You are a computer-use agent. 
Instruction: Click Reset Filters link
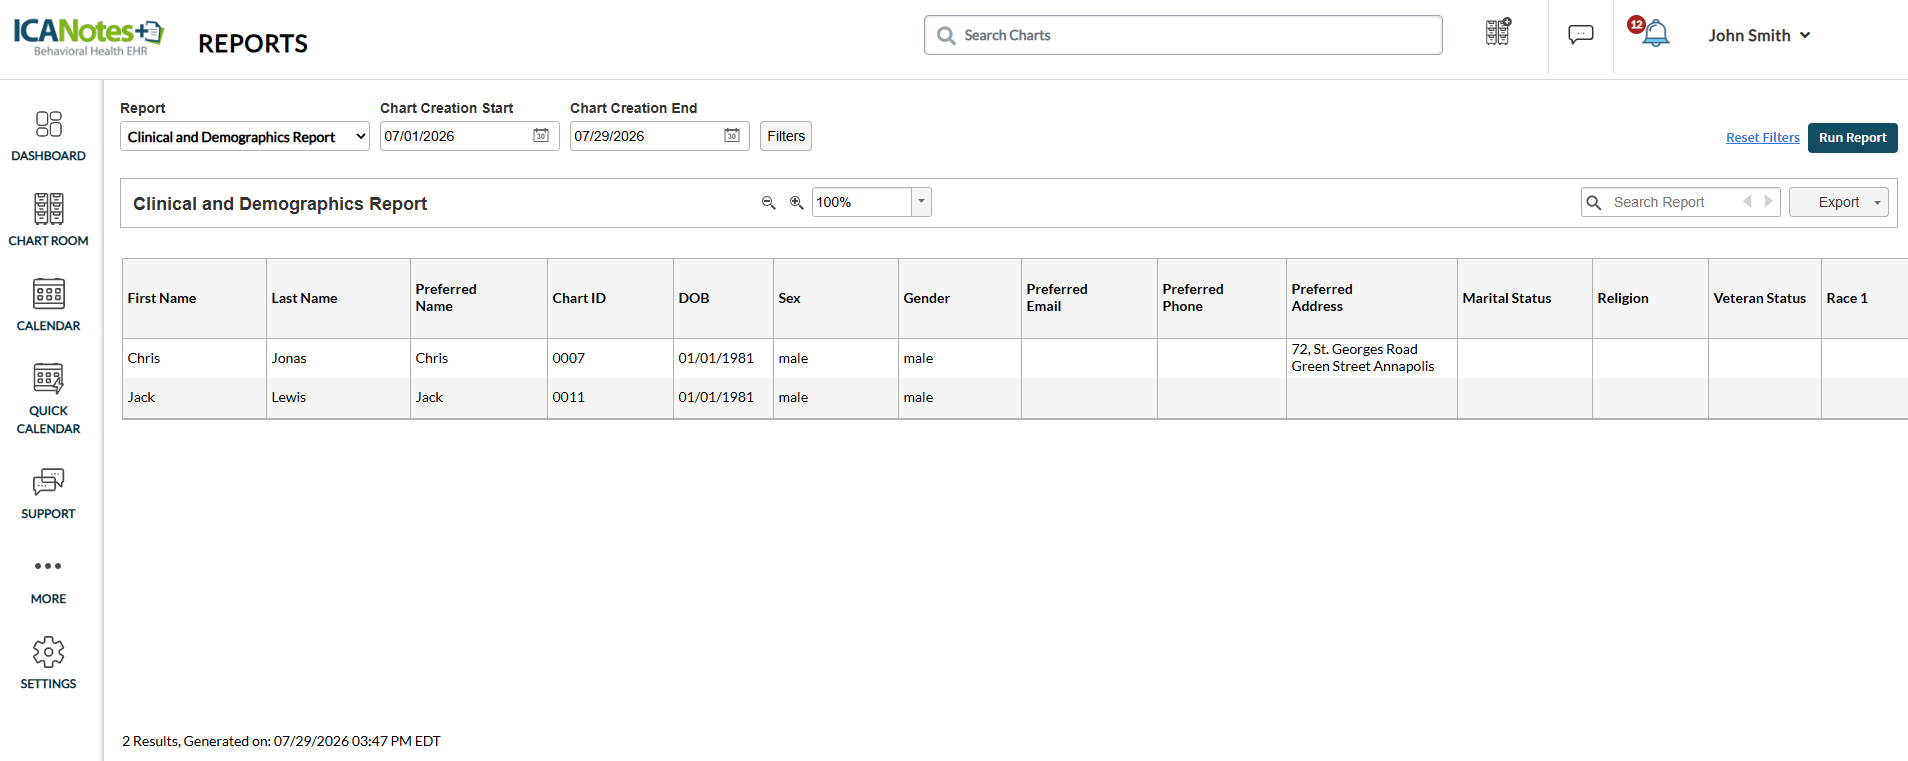tap(1763, 137)
